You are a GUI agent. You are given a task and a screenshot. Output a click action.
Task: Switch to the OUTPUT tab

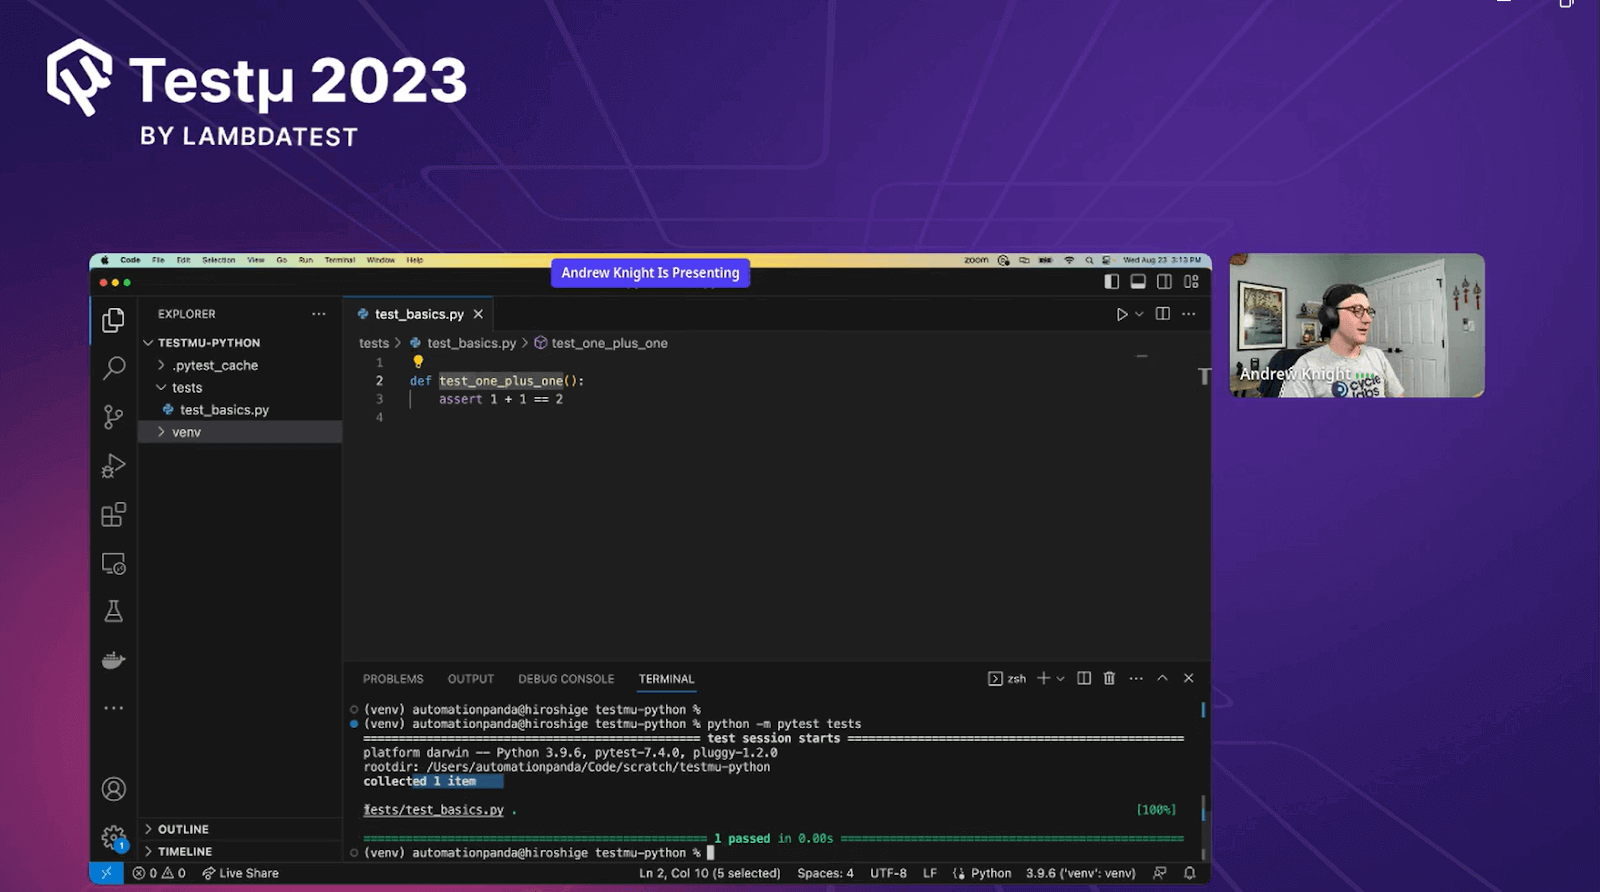pos(471,679)
